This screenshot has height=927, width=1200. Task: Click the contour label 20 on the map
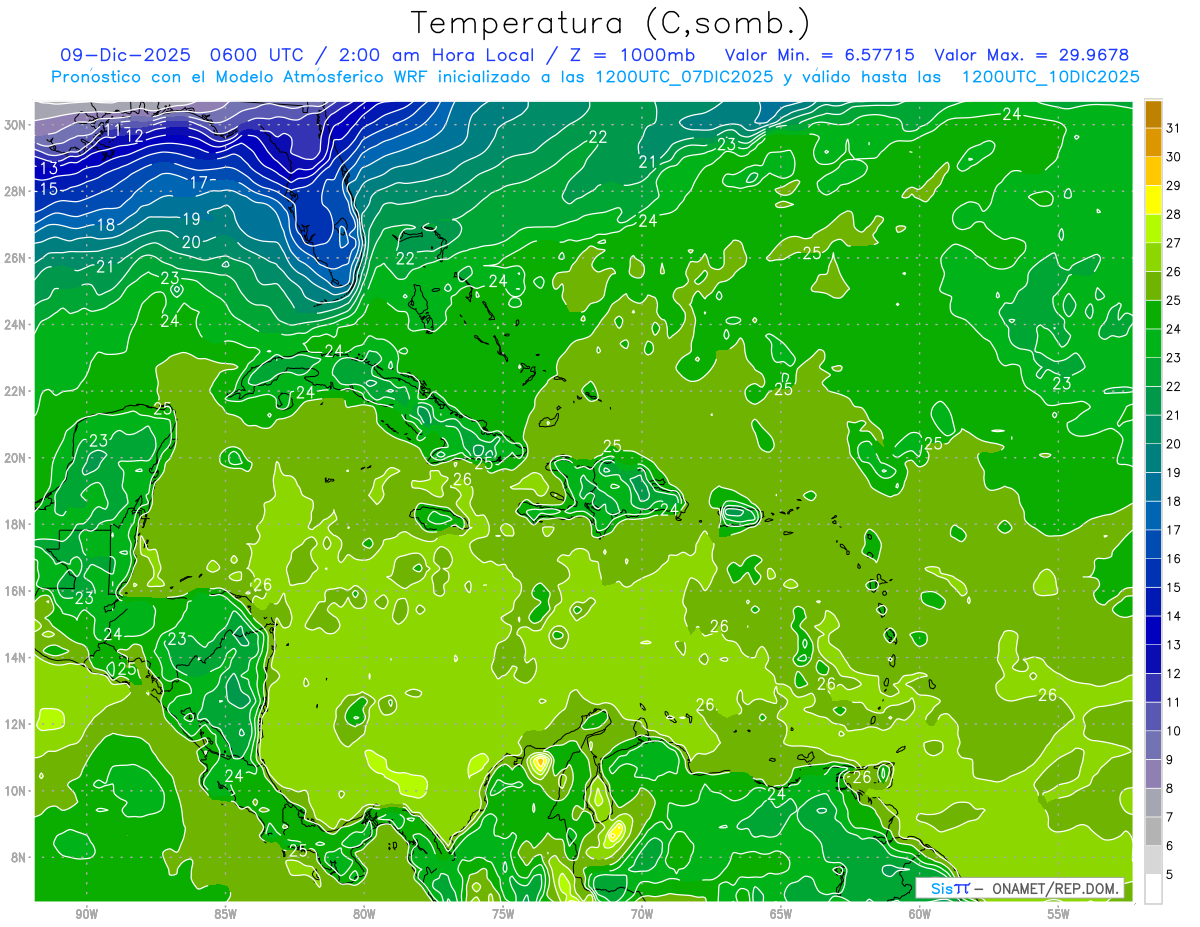191,241
